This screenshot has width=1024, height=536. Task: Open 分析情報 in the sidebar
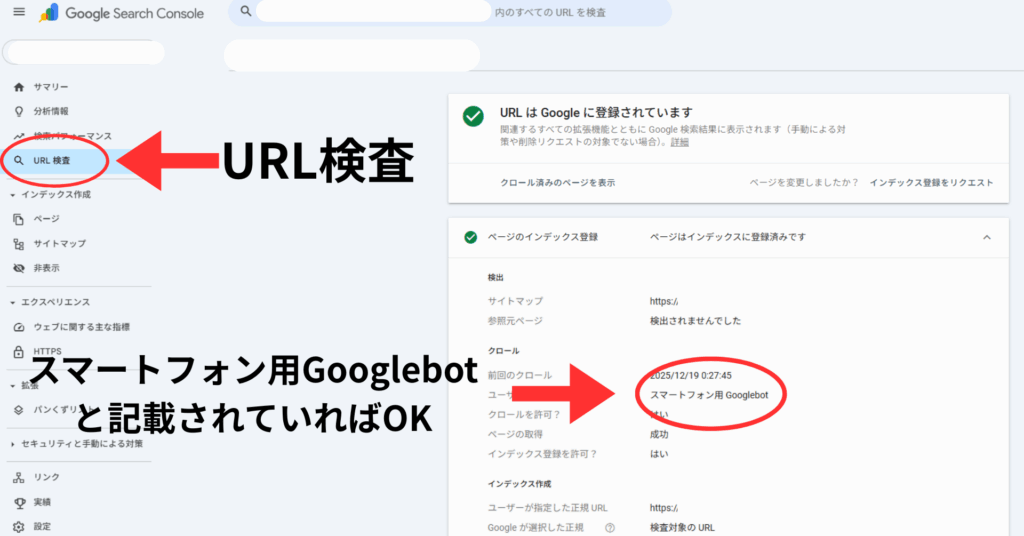click(x=51, y=112)
